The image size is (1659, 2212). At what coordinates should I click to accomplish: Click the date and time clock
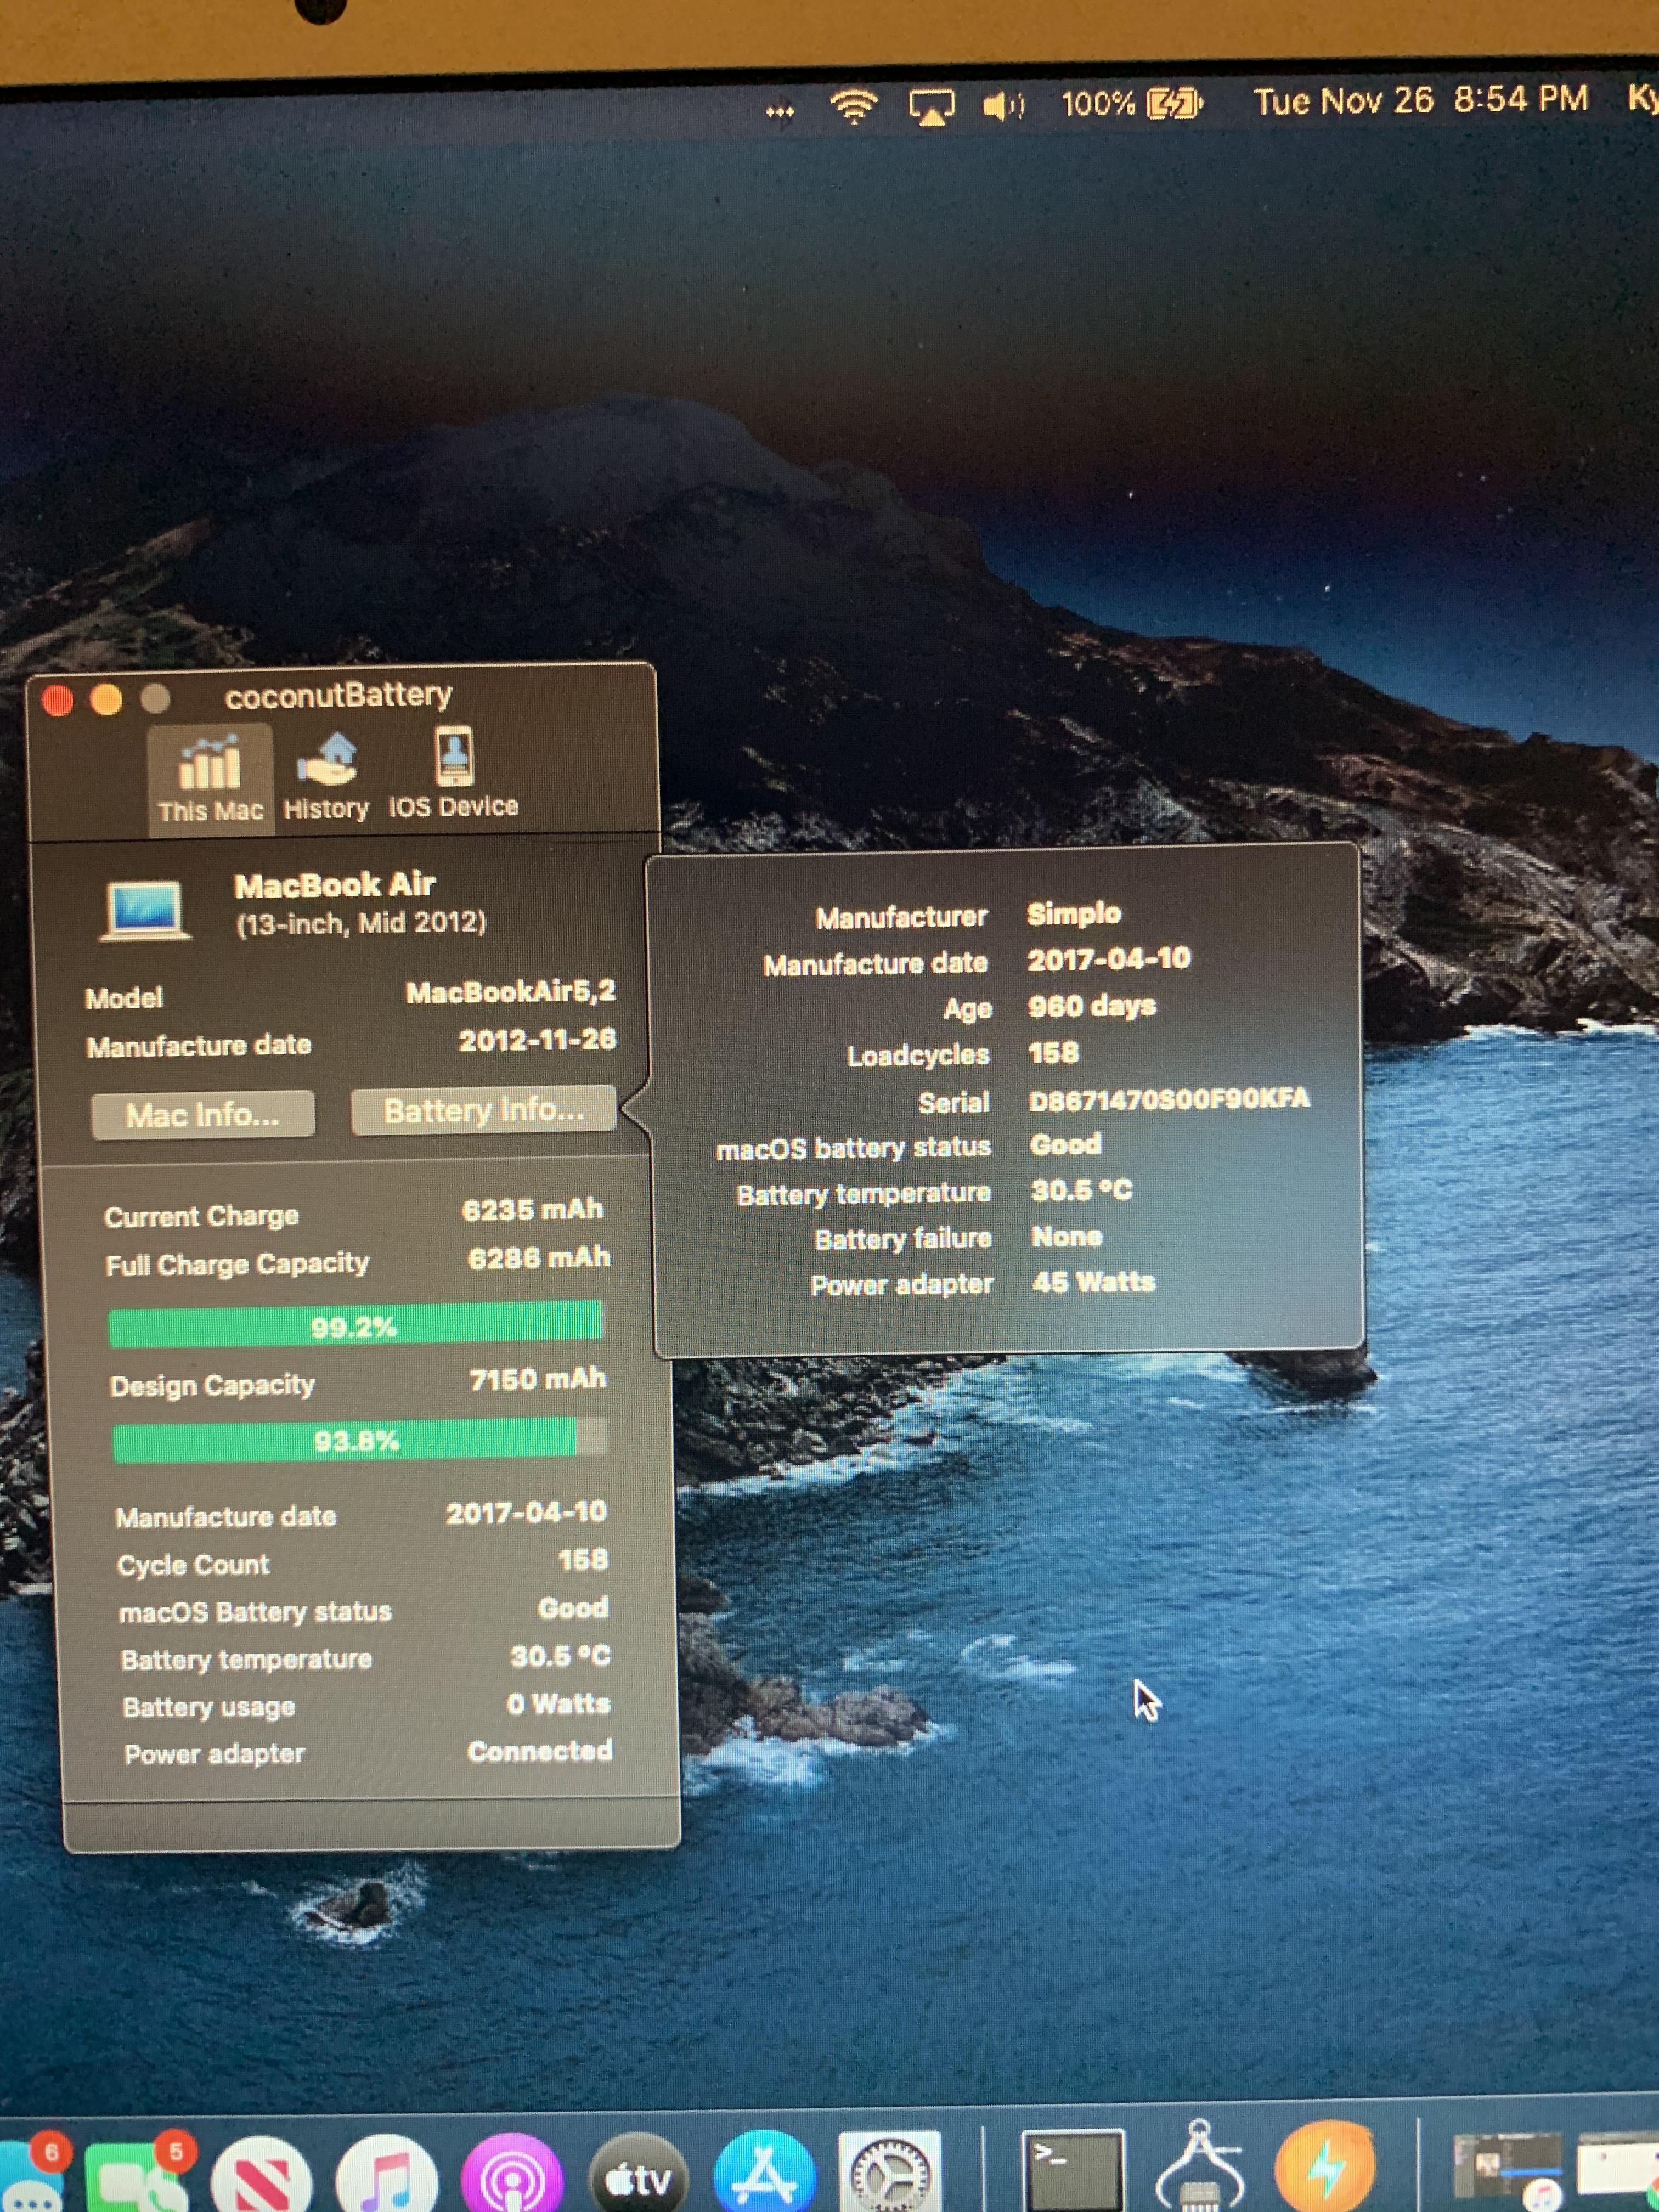[x=1420, y=100]
